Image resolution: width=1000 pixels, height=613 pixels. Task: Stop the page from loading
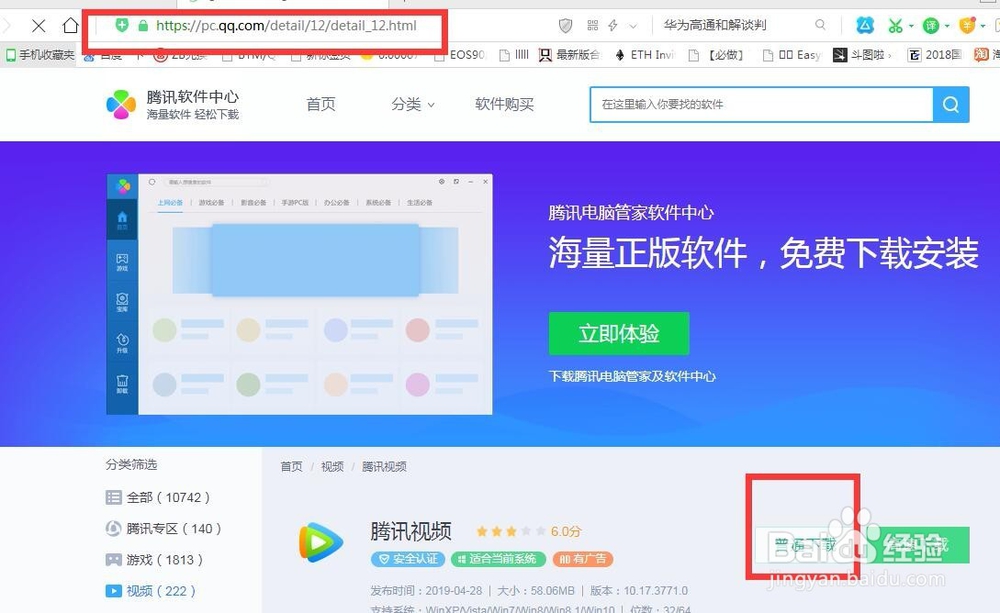(x=39, y=26)
